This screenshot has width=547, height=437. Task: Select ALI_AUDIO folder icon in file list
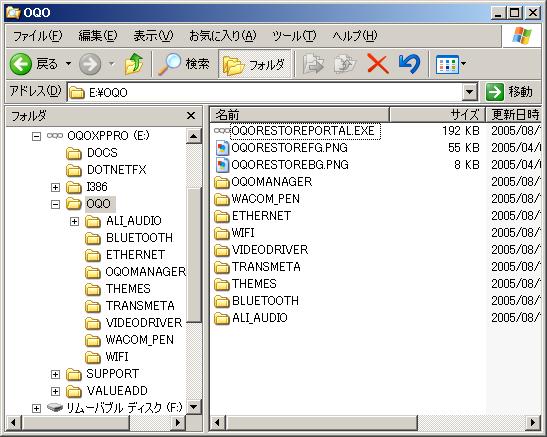222,318
